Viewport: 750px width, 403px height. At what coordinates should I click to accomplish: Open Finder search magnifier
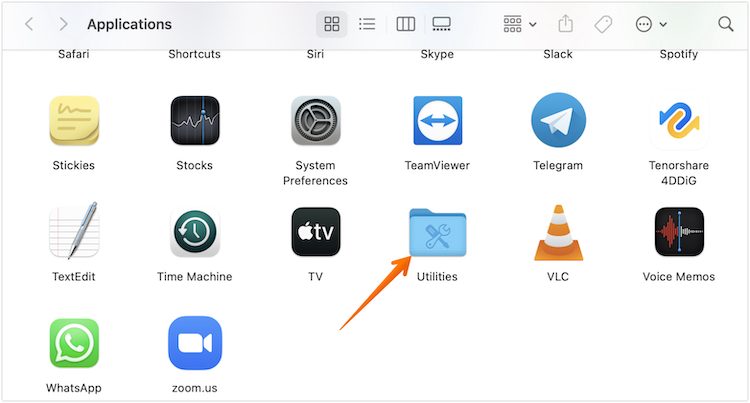pyautogui.click(x=726, y=24)
